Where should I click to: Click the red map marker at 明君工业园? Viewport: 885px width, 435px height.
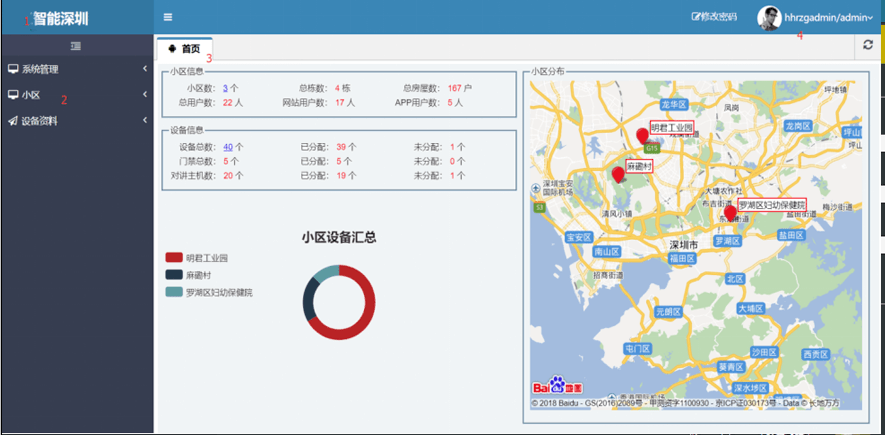click(x=642, y=137)
